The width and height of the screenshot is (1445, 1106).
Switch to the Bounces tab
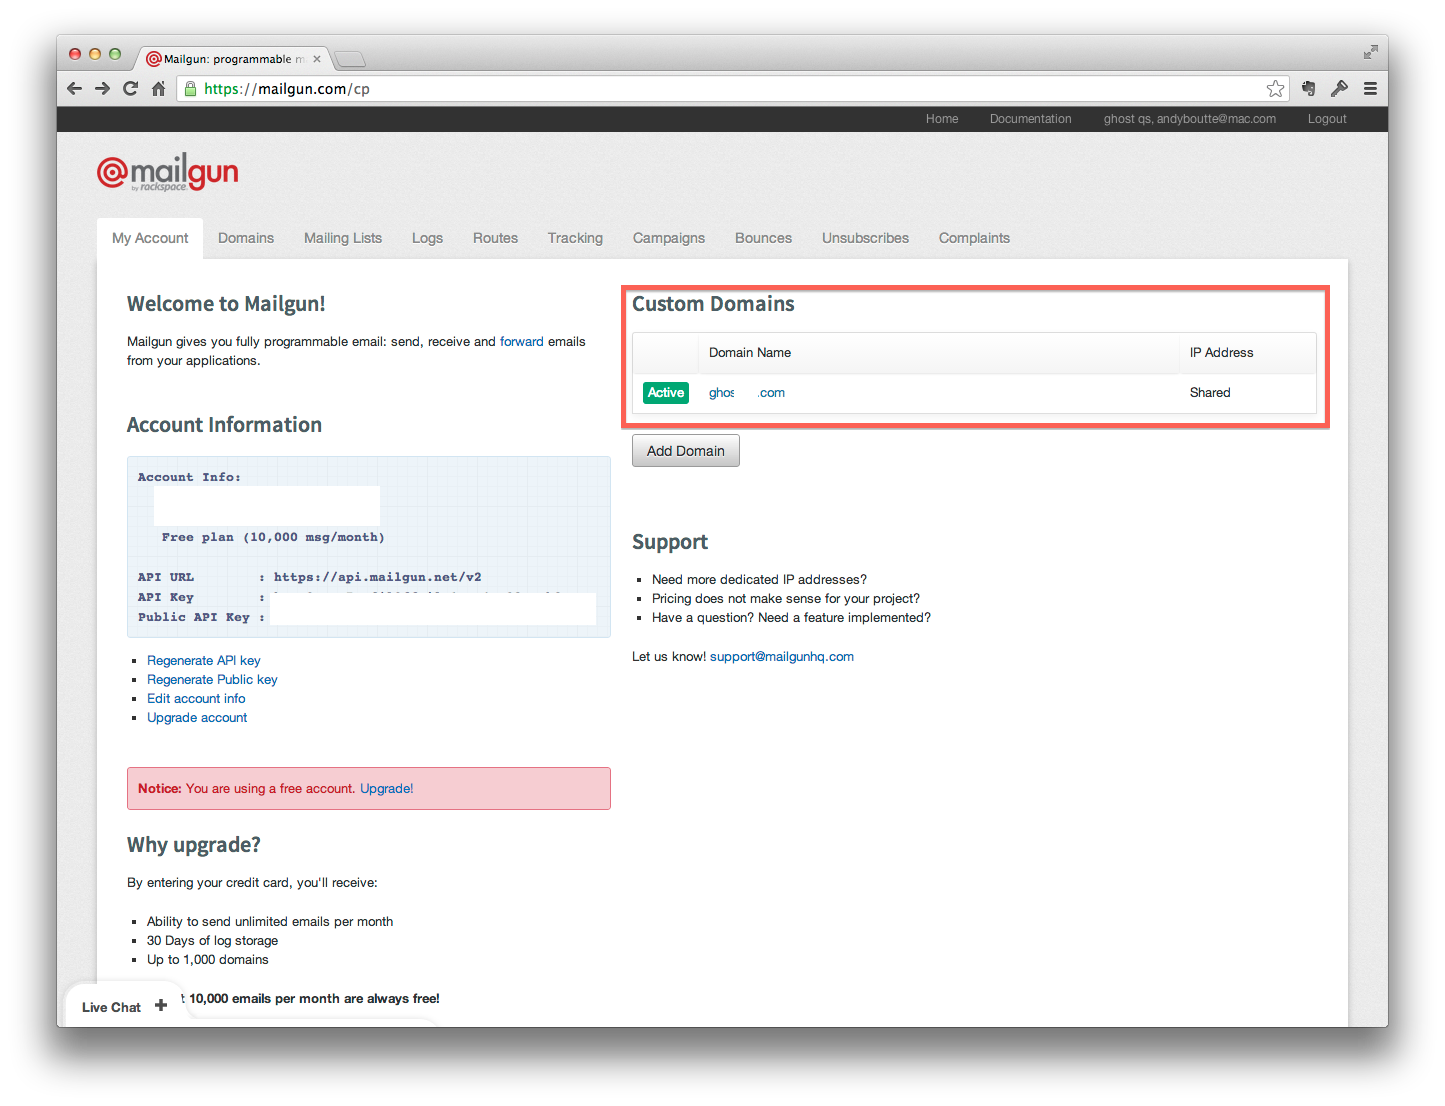pyautogui.click(x=763, y=238)
